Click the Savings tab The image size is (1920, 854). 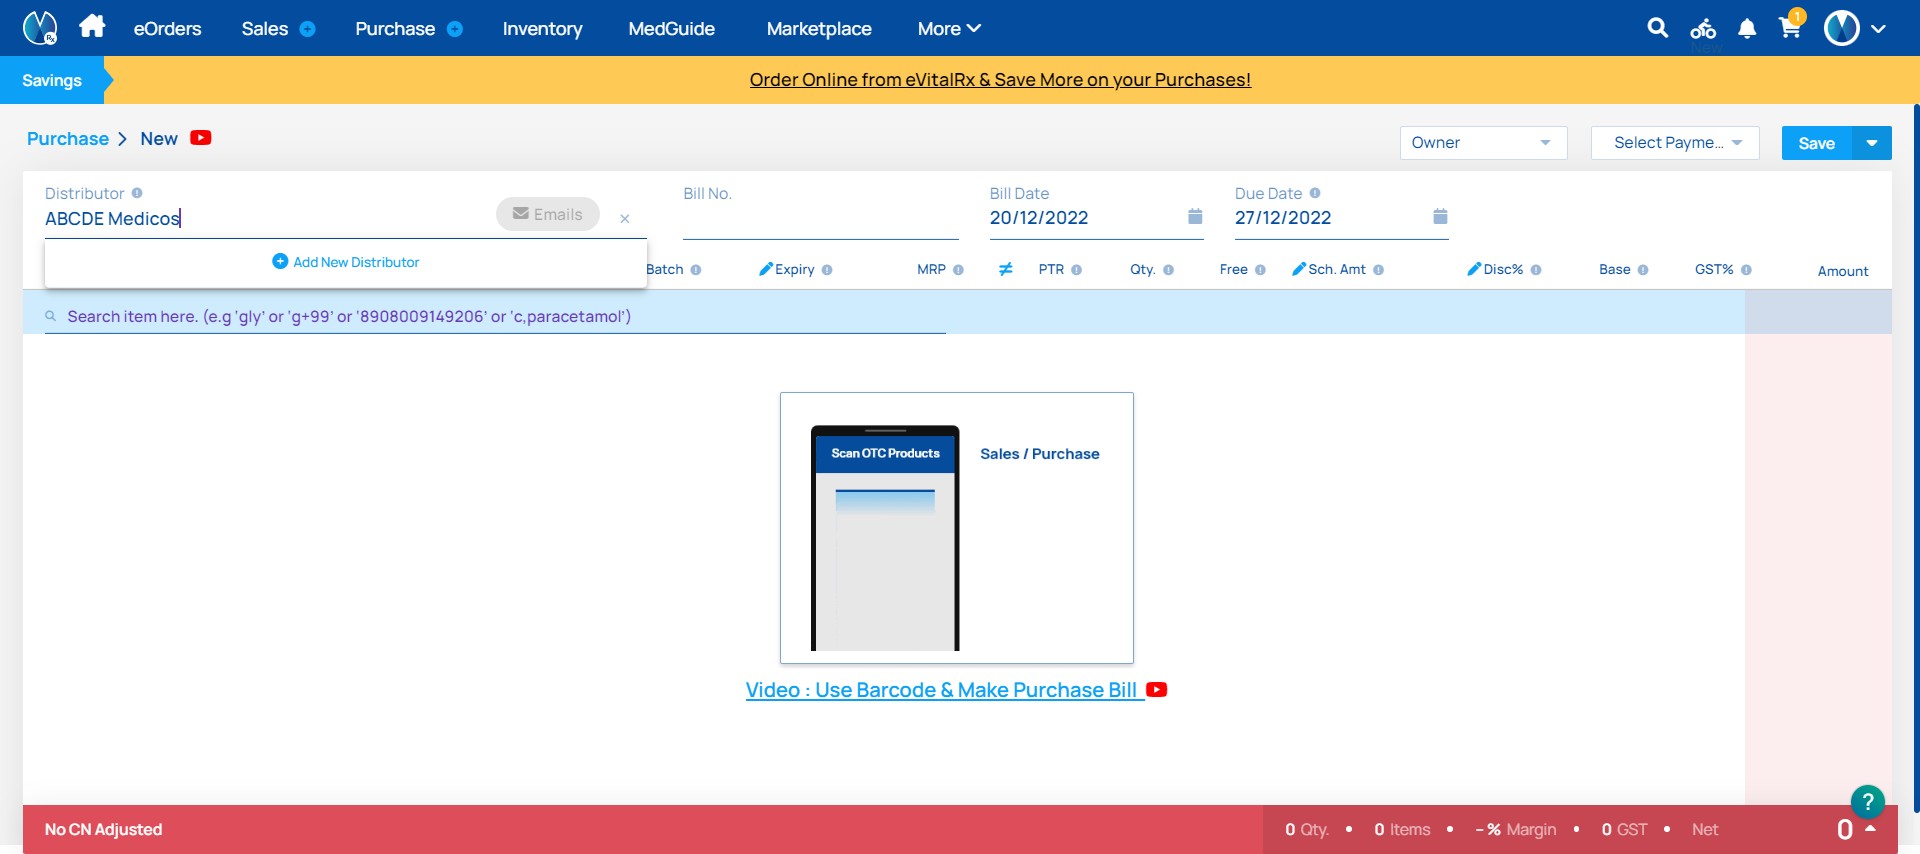[x=52, y=80]
